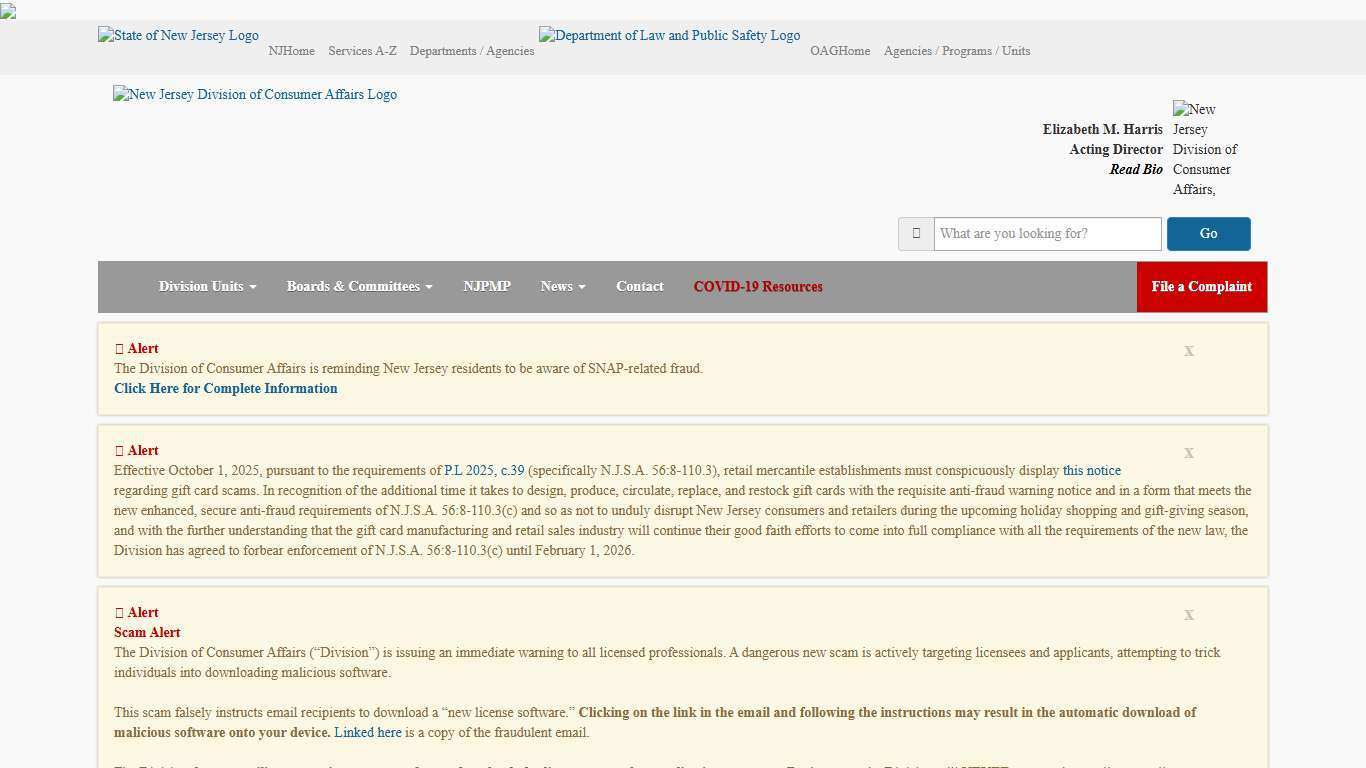
Task: Dismiss the Scam Alert notice
Action: pos(1189,615)
